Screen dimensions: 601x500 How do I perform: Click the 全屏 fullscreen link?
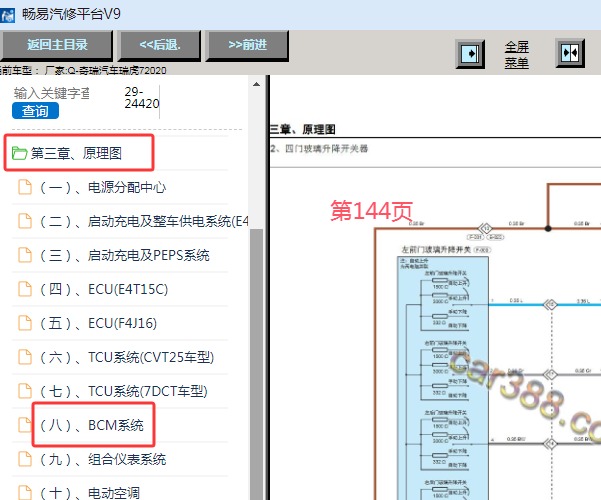(516, 47)
